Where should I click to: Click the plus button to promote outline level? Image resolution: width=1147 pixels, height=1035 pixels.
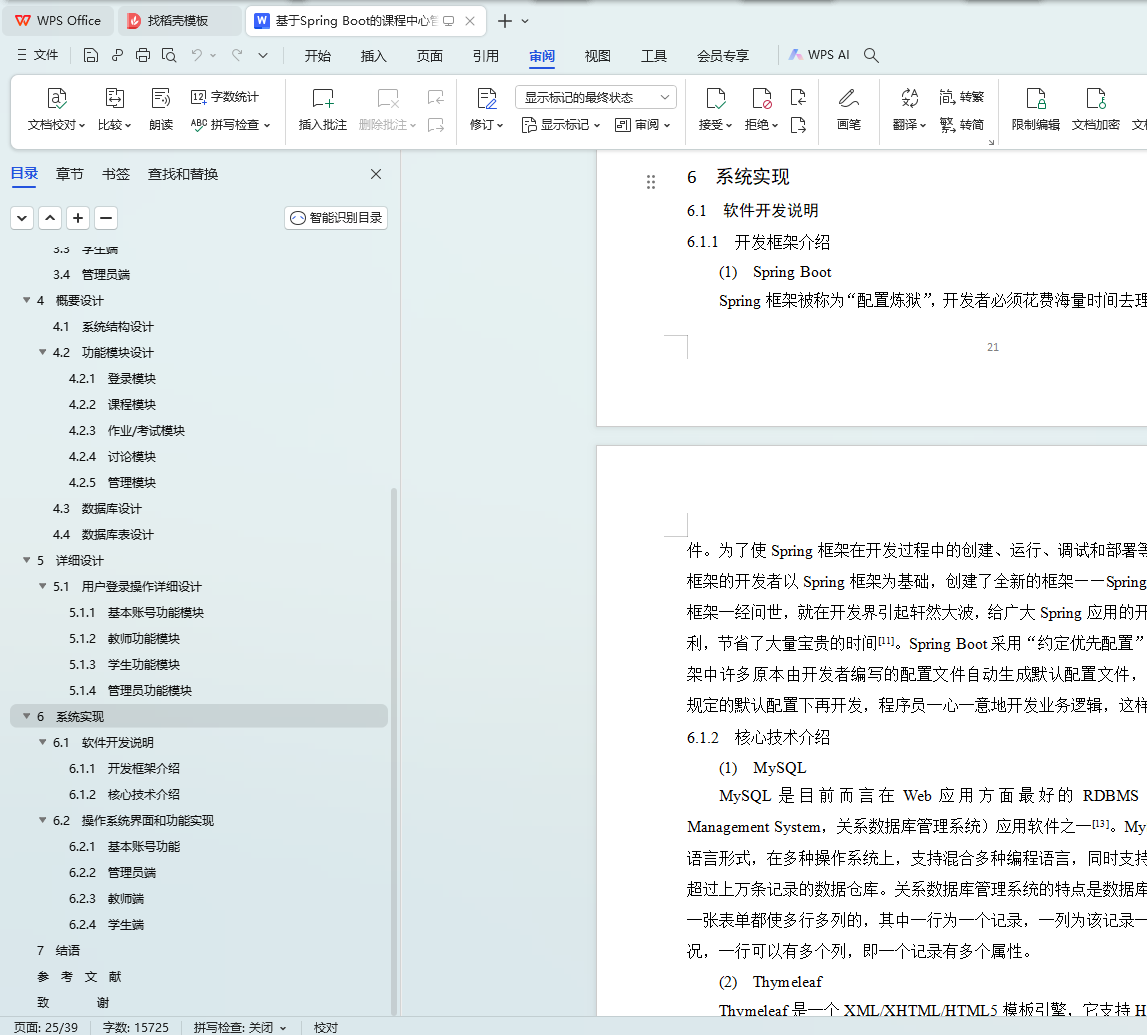point(78,218)
